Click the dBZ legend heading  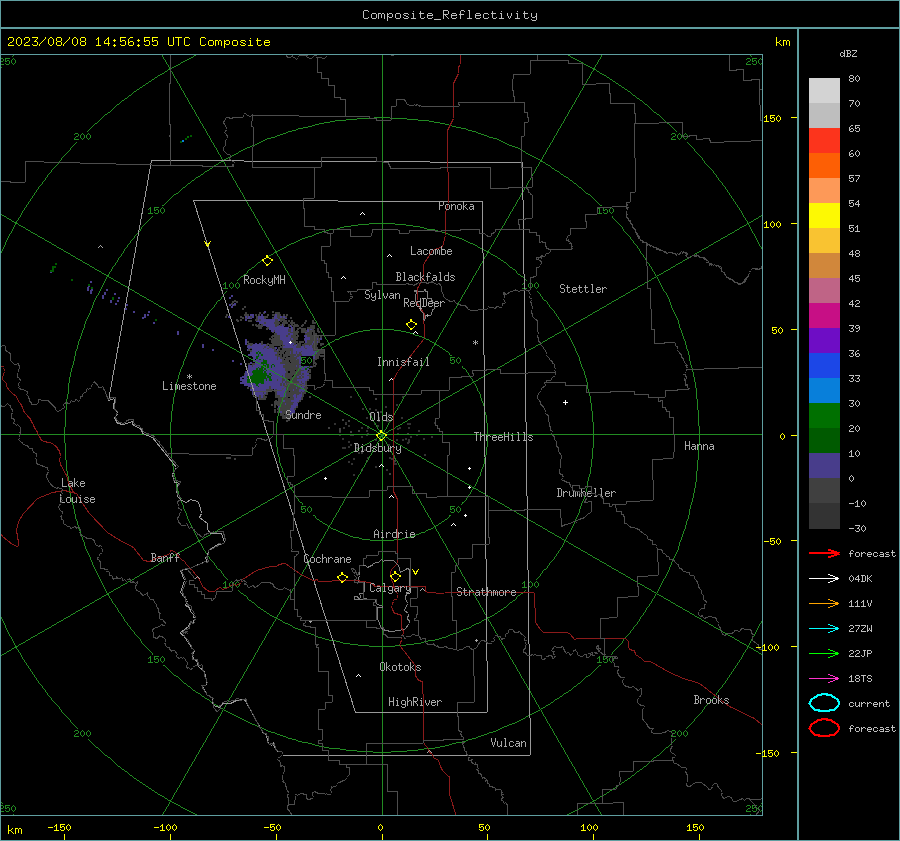pyautogui.click(x=848, y=53)
